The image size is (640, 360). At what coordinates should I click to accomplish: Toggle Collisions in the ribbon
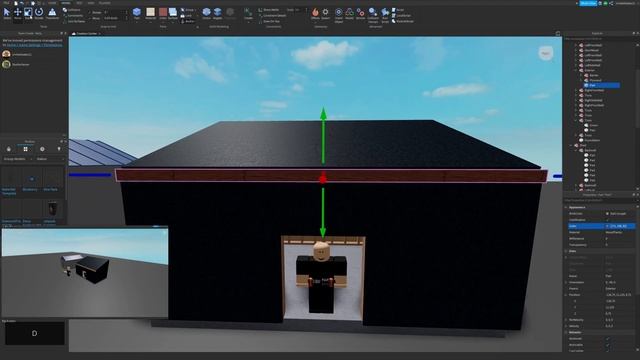72,10
